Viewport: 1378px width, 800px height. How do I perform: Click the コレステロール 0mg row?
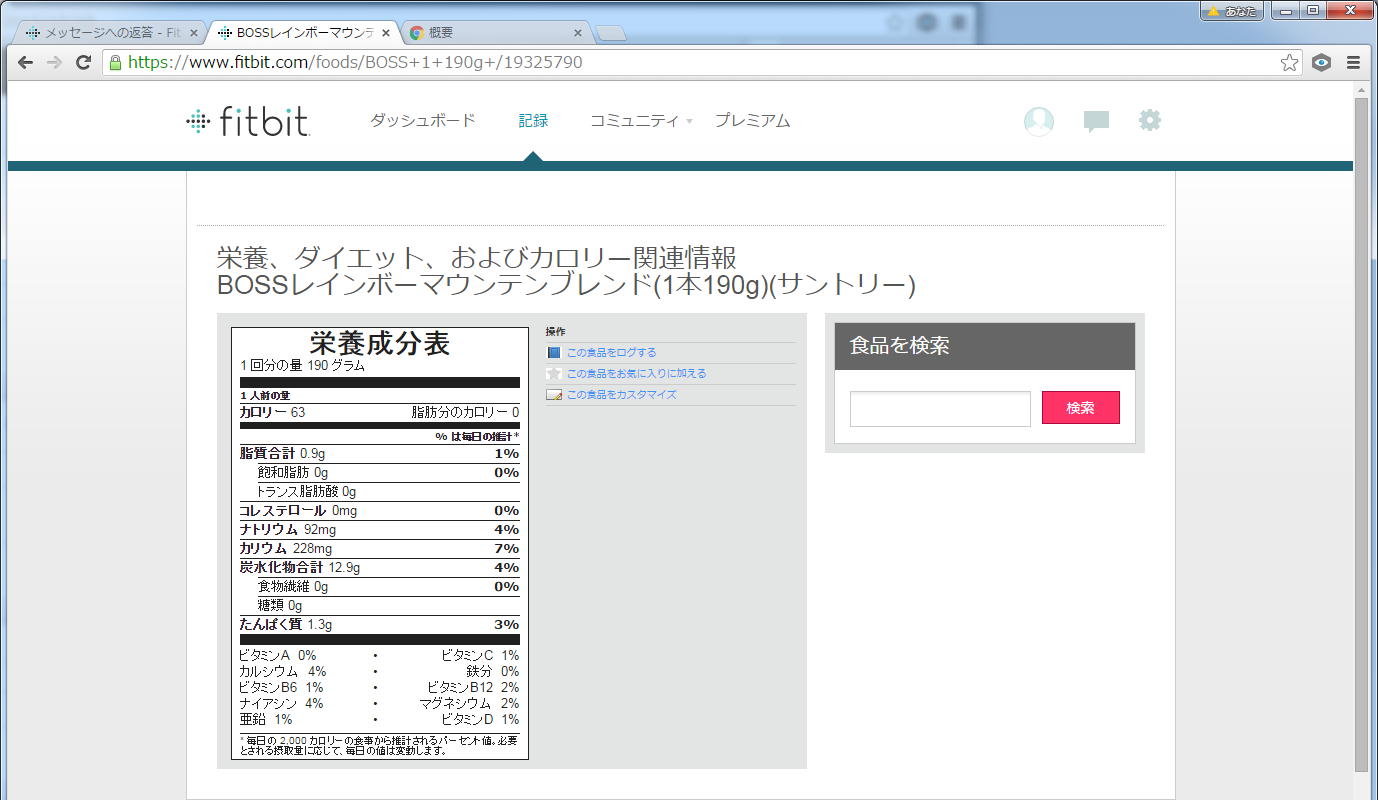(379, 510)
